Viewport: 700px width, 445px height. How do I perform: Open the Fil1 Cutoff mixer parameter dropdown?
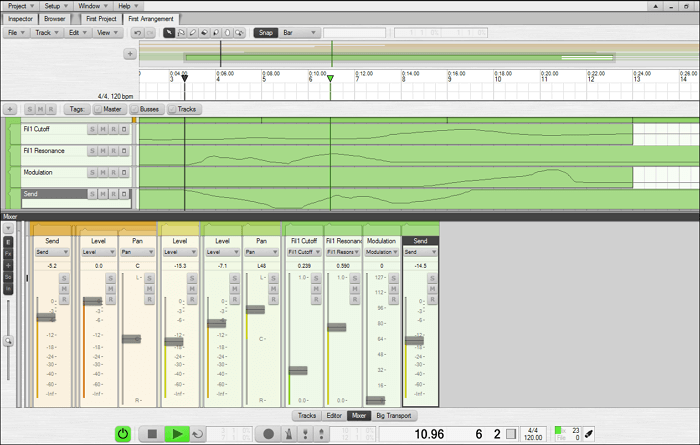tap(303, 253)
